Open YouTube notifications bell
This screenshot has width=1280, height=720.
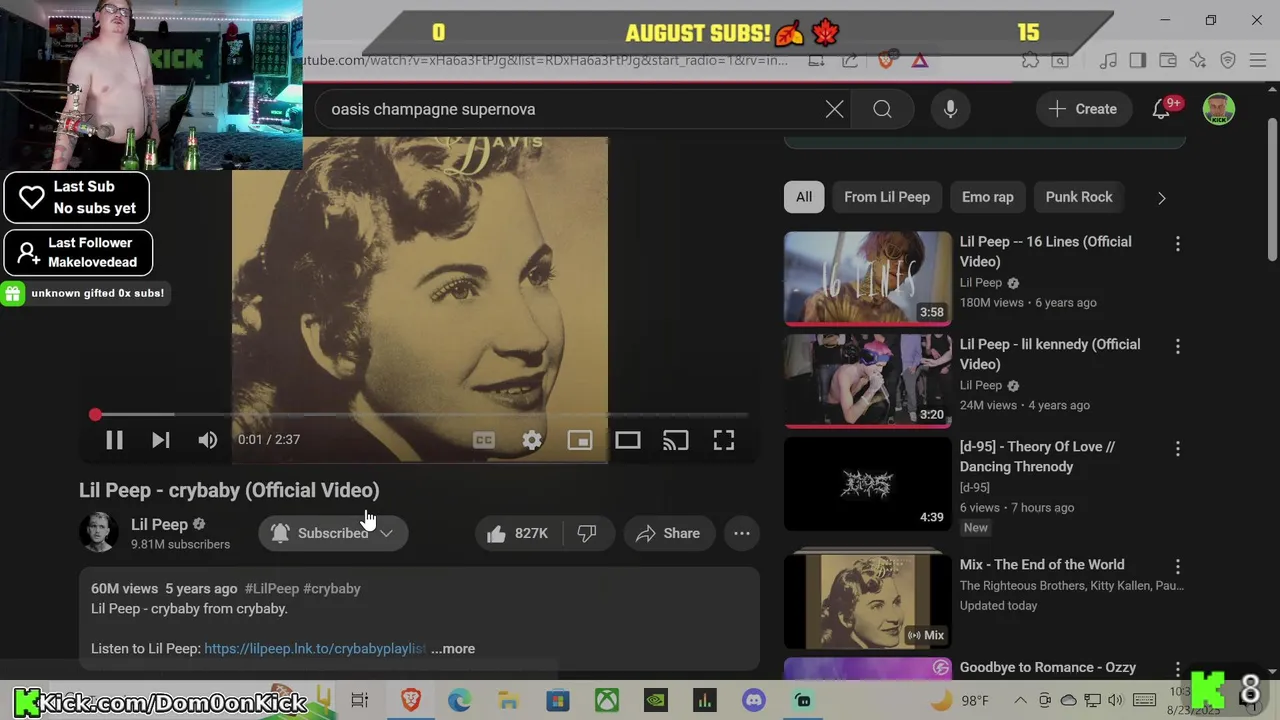(x=1162, y=109)
